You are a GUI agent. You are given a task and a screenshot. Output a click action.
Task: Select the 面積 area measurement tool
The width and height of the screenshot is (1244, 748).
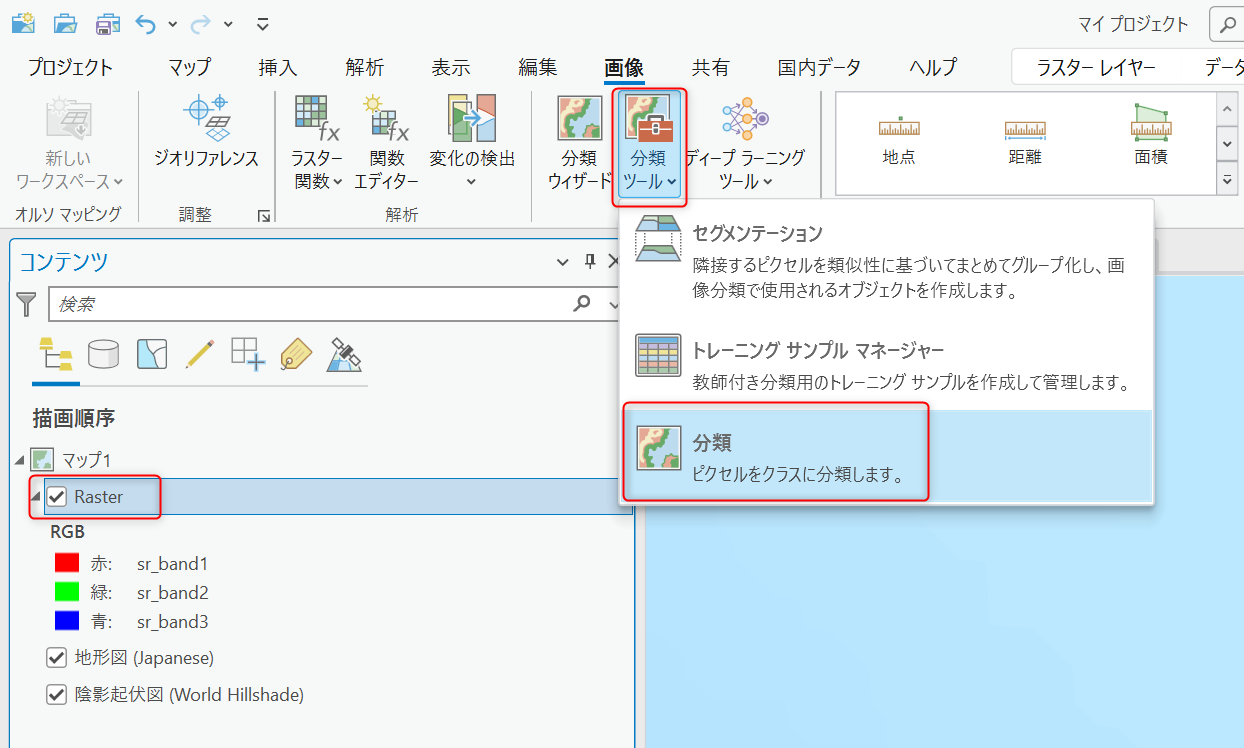coord(1151,136)
